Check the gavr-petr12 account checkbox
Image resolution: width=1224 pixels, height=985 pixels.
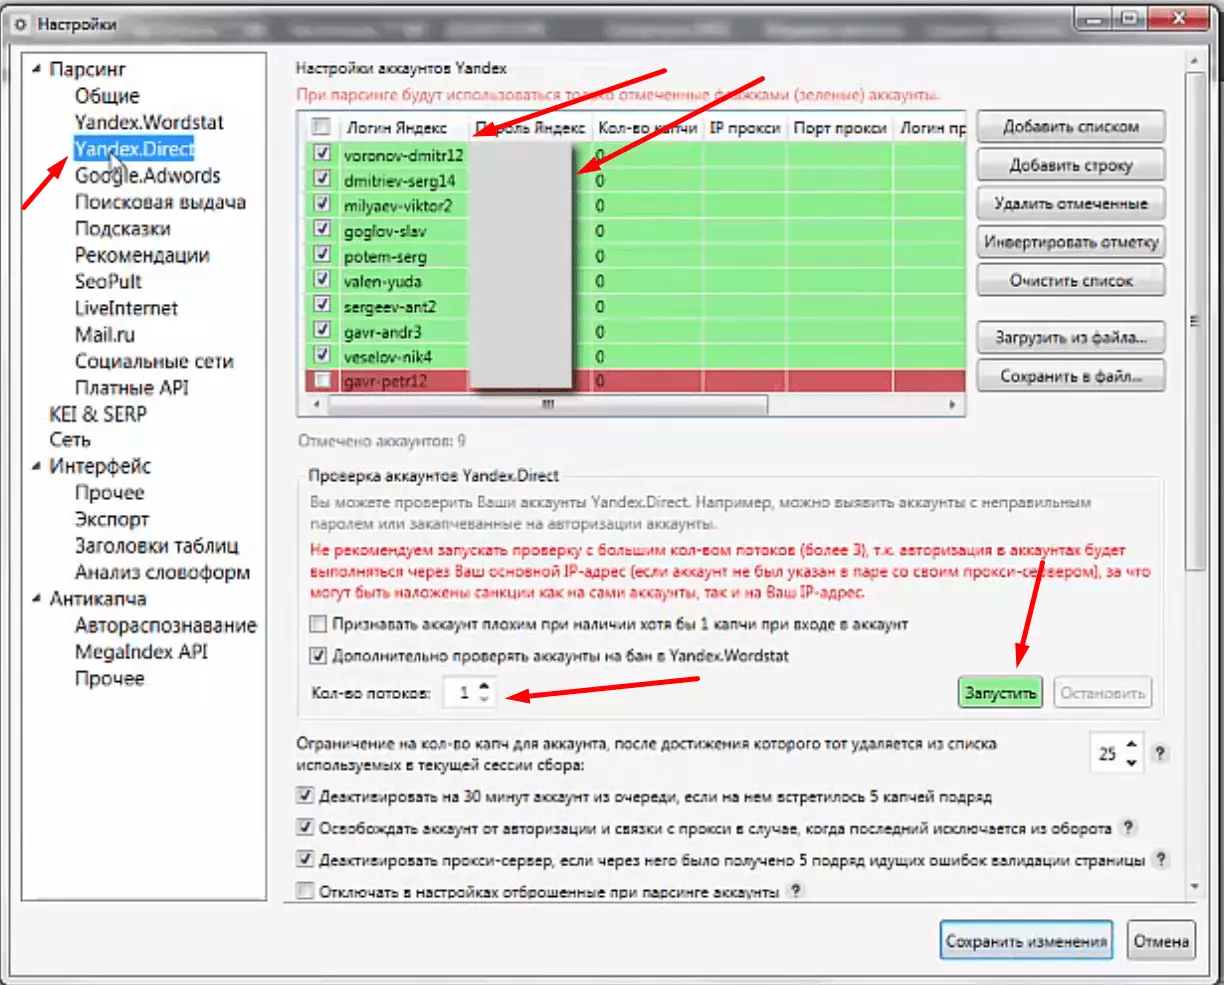click(x=321, y=381)
